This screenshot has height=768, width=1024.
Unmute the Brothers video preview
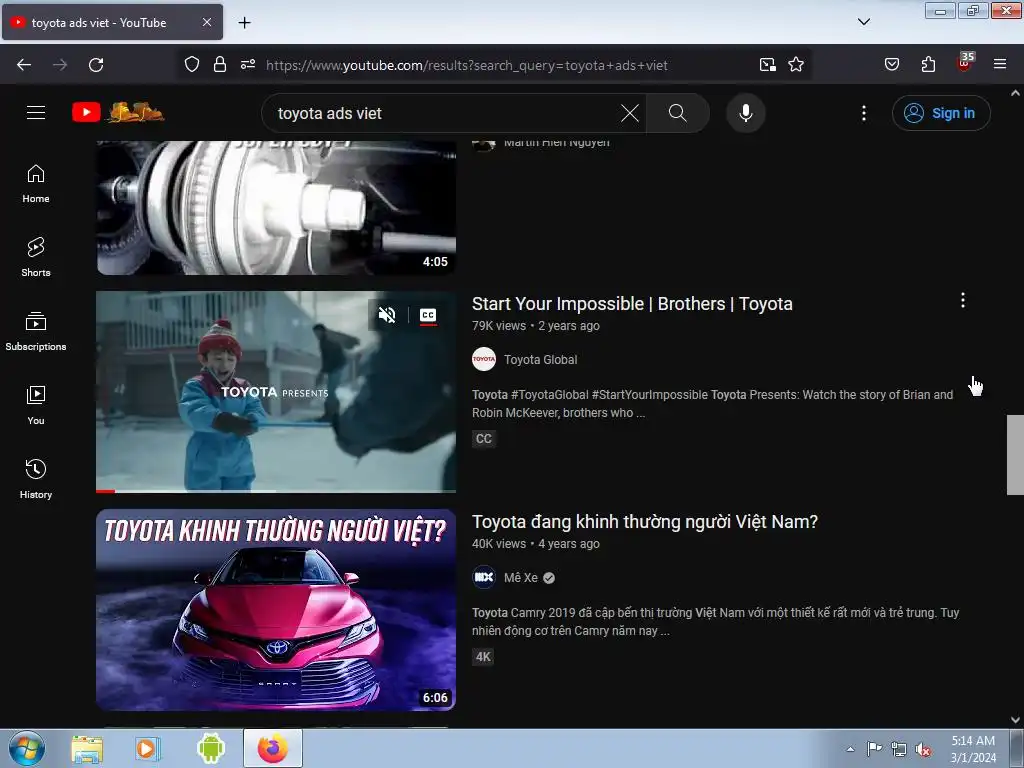coord(387,315)
